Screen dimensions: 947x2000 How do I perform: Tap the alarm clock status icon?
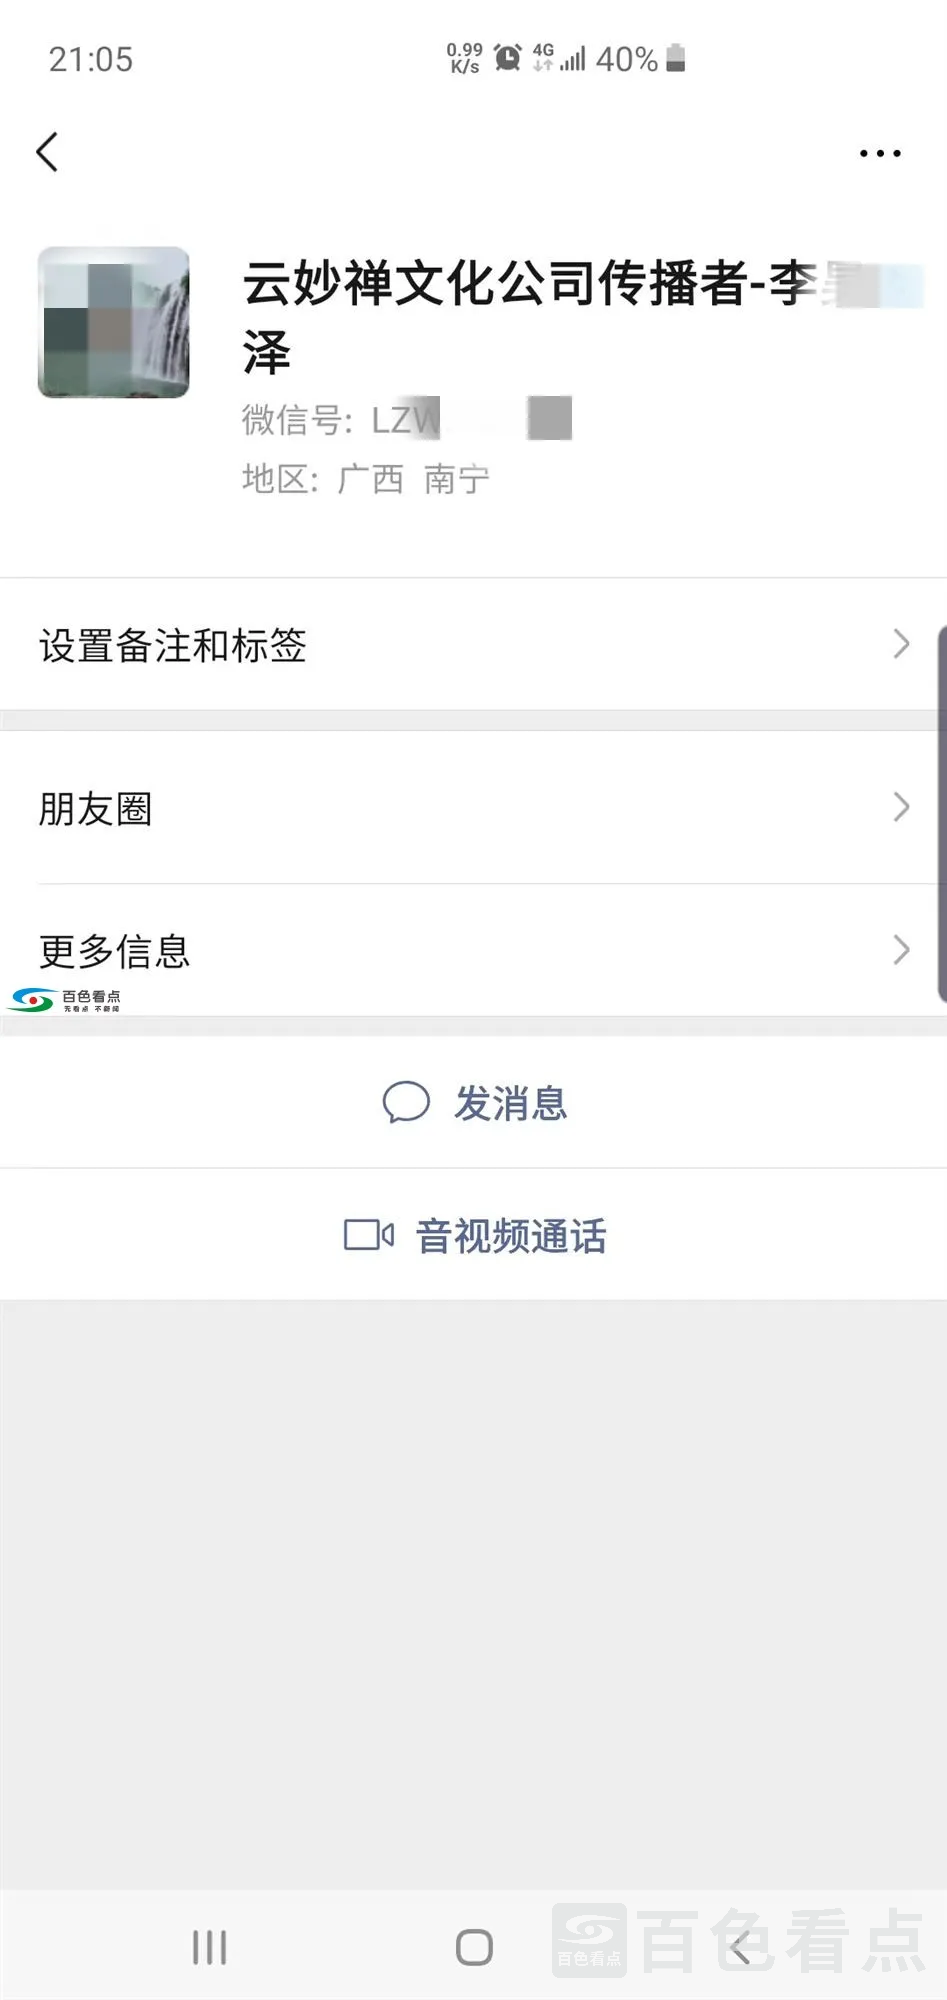pyautogui.click(x=508, y=58)
